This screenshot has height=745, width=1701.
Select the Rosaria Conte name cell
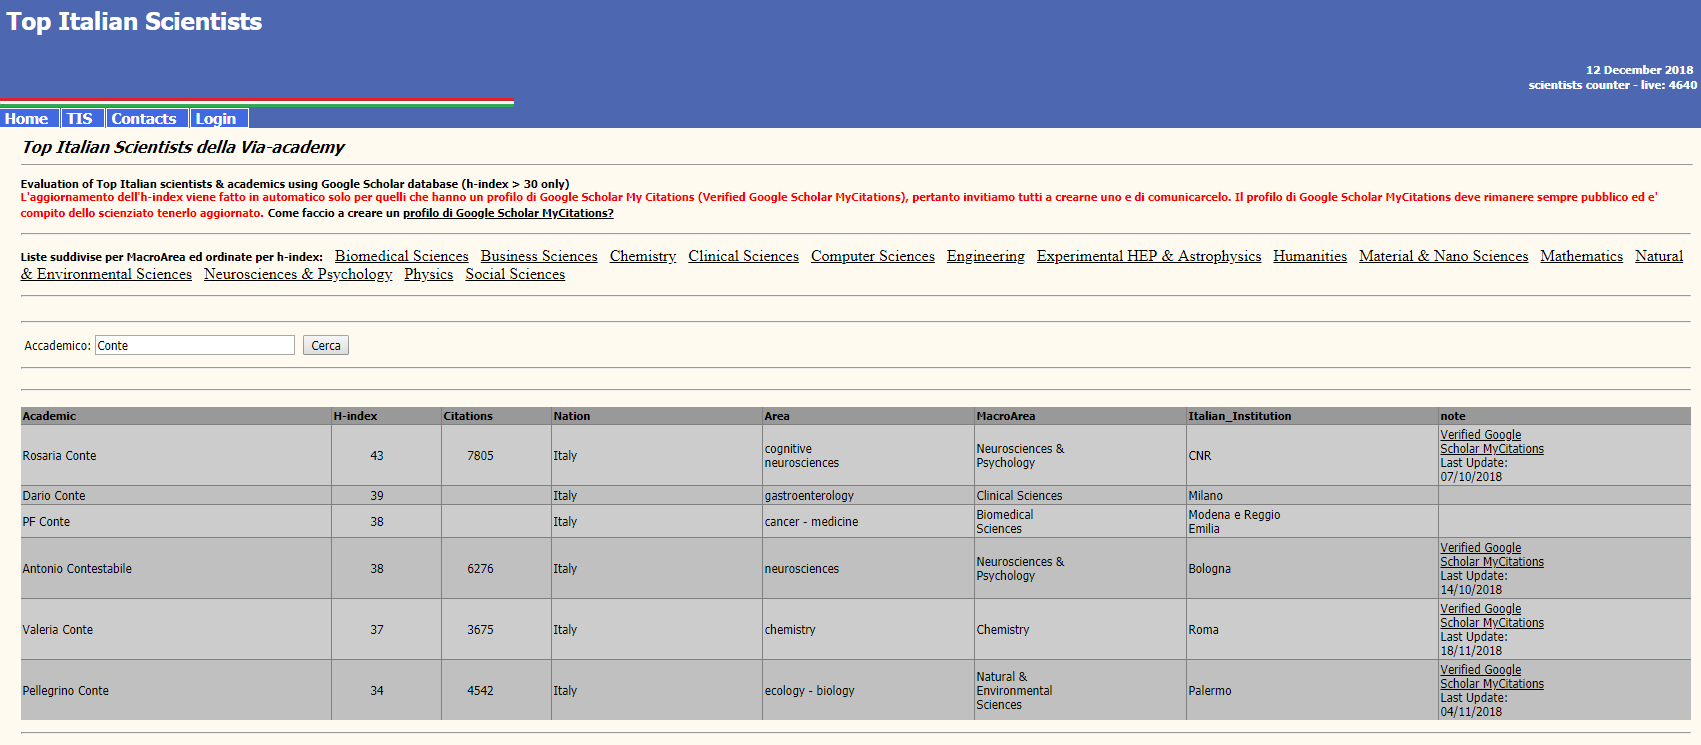click(176, 456)
